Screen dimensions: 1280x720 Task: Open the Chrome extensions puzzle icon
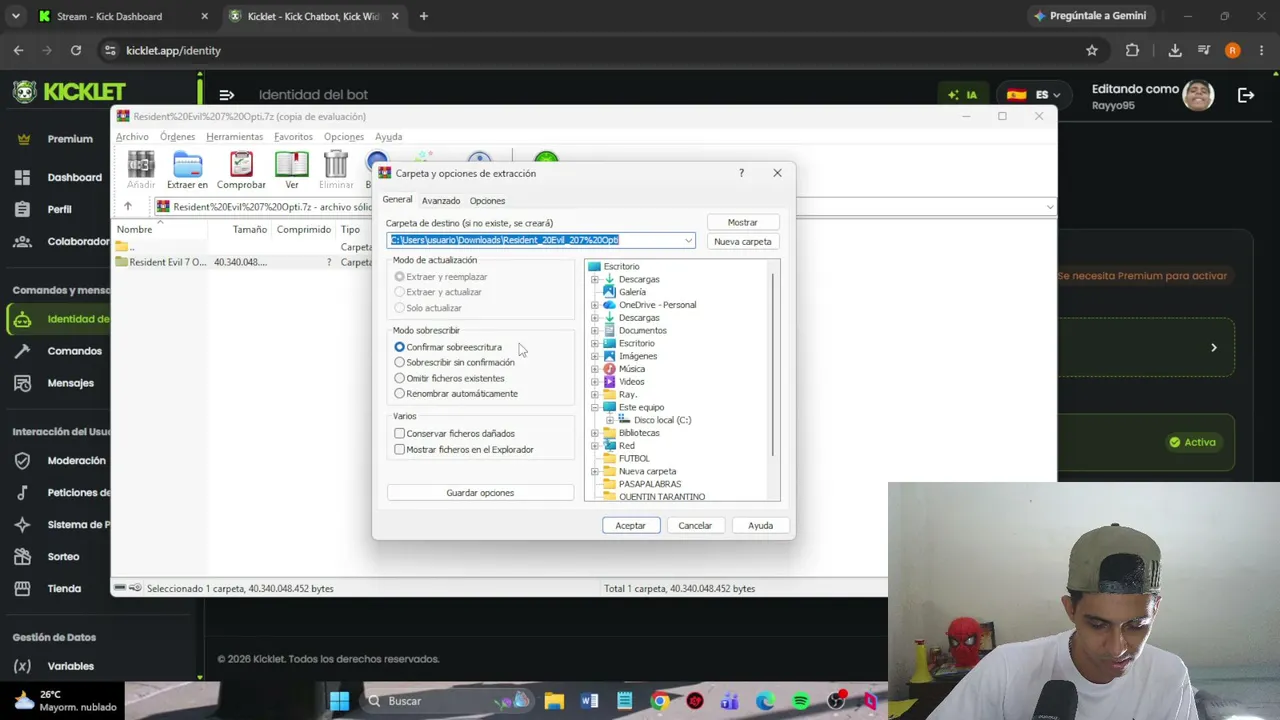(x=1132, y=50)
